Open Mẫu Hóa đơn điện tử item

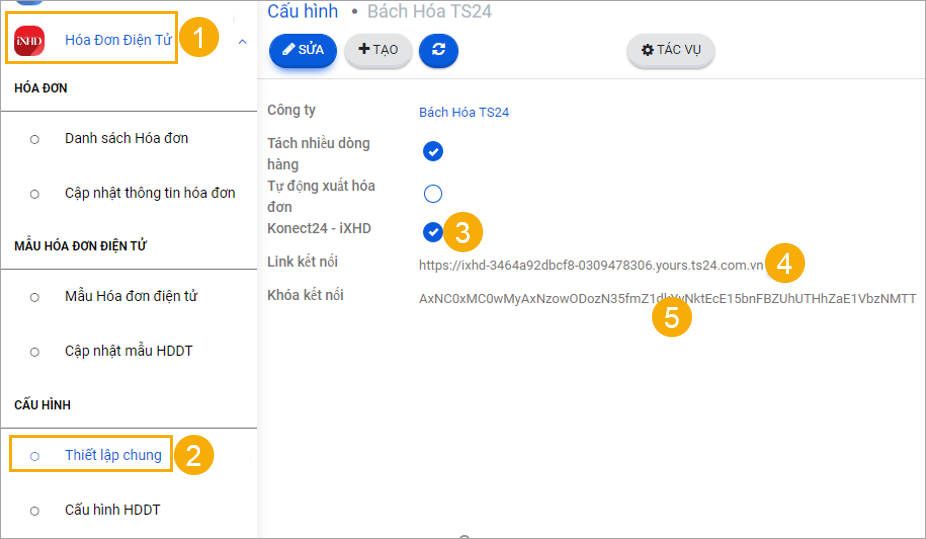tap(131, 296)
